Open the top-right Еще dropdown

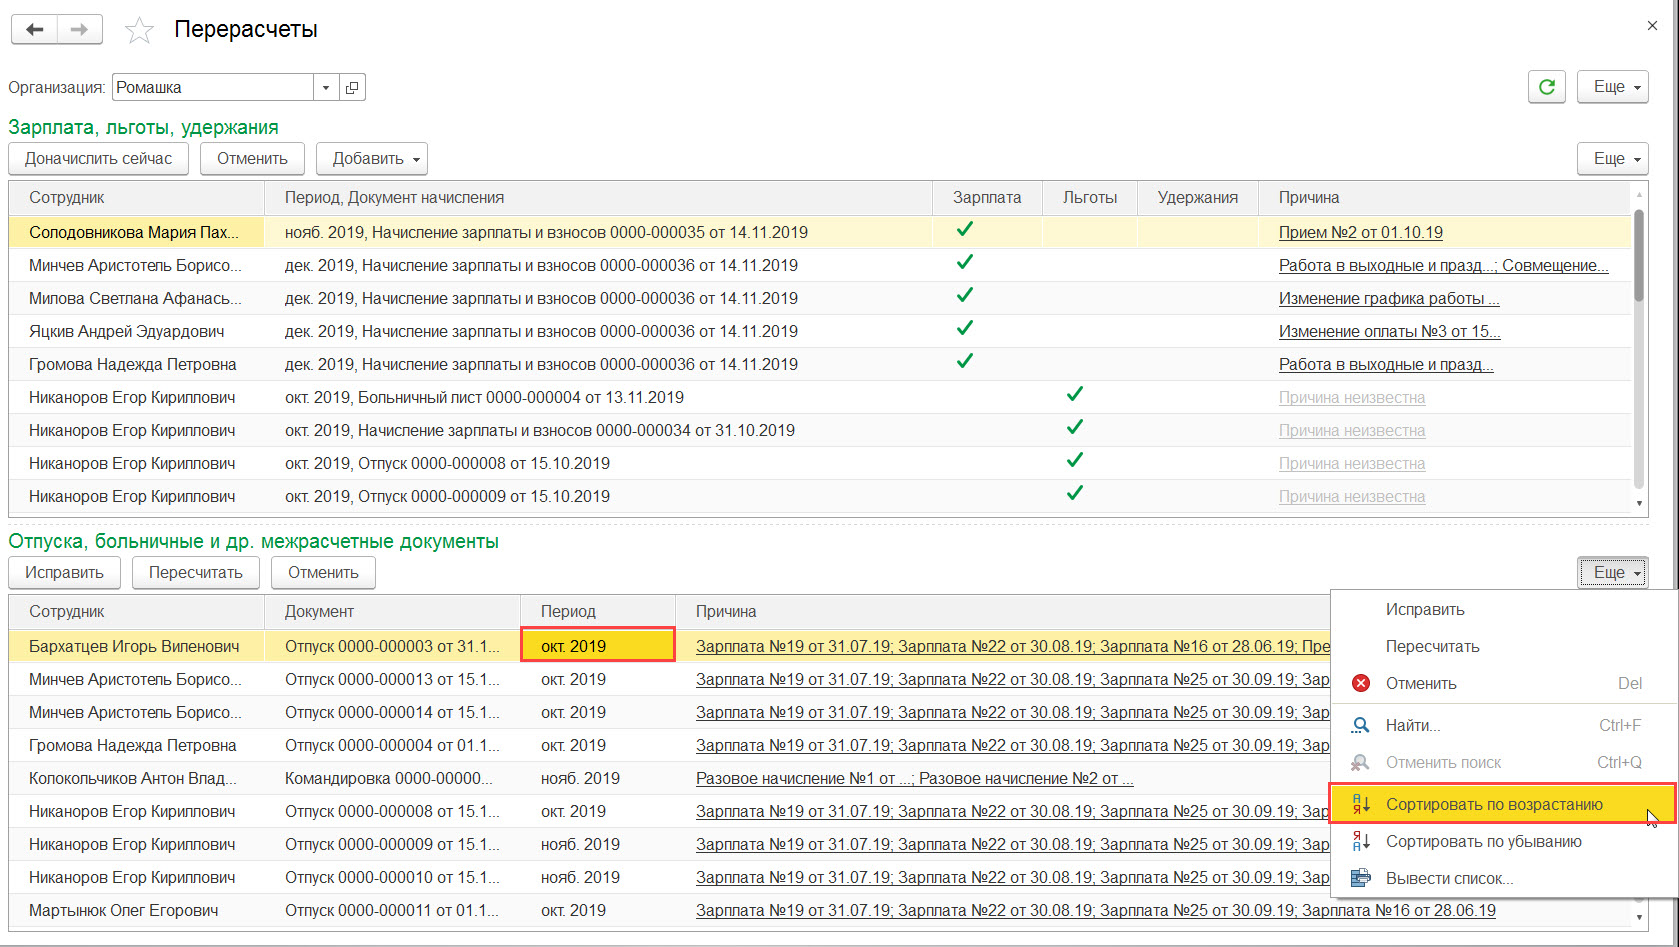[x=1612, y=87]
